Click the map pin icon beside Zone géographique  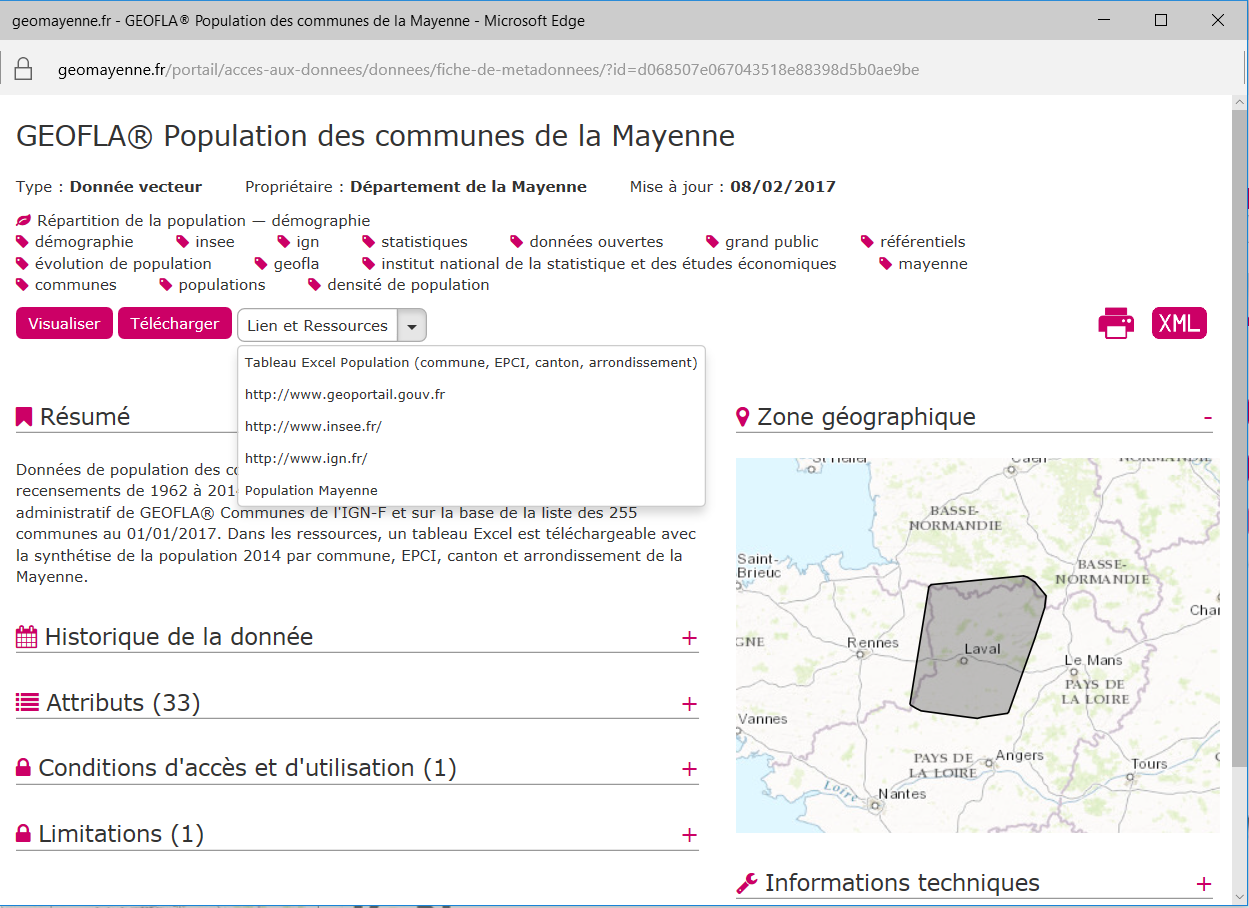click(x=743, y=417)
